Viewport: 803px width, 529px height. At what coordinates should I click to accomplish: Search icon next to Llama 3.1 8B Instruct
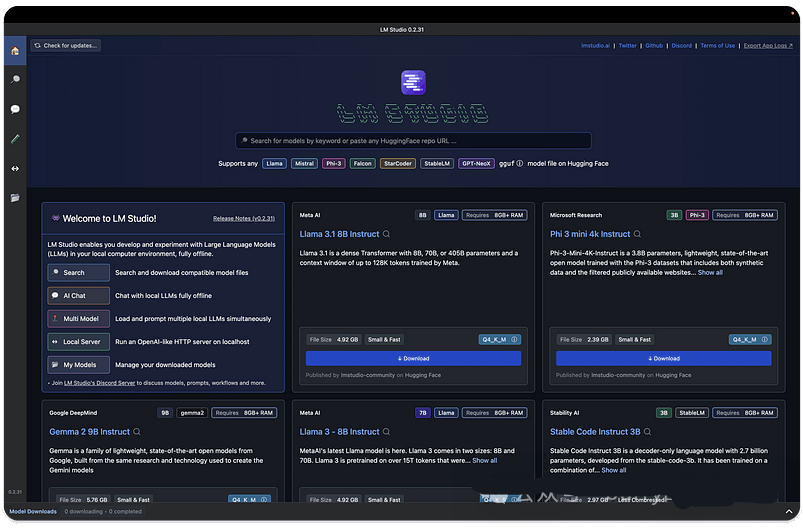pyautogui.click(x=387, y=234)
